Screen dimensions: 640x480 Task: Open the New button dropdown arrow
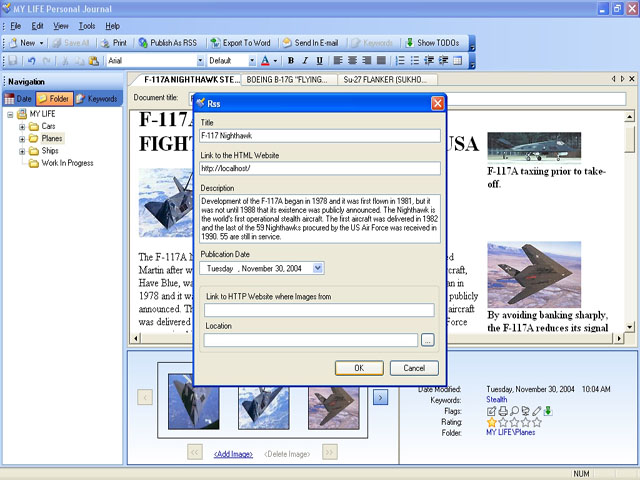41,43
